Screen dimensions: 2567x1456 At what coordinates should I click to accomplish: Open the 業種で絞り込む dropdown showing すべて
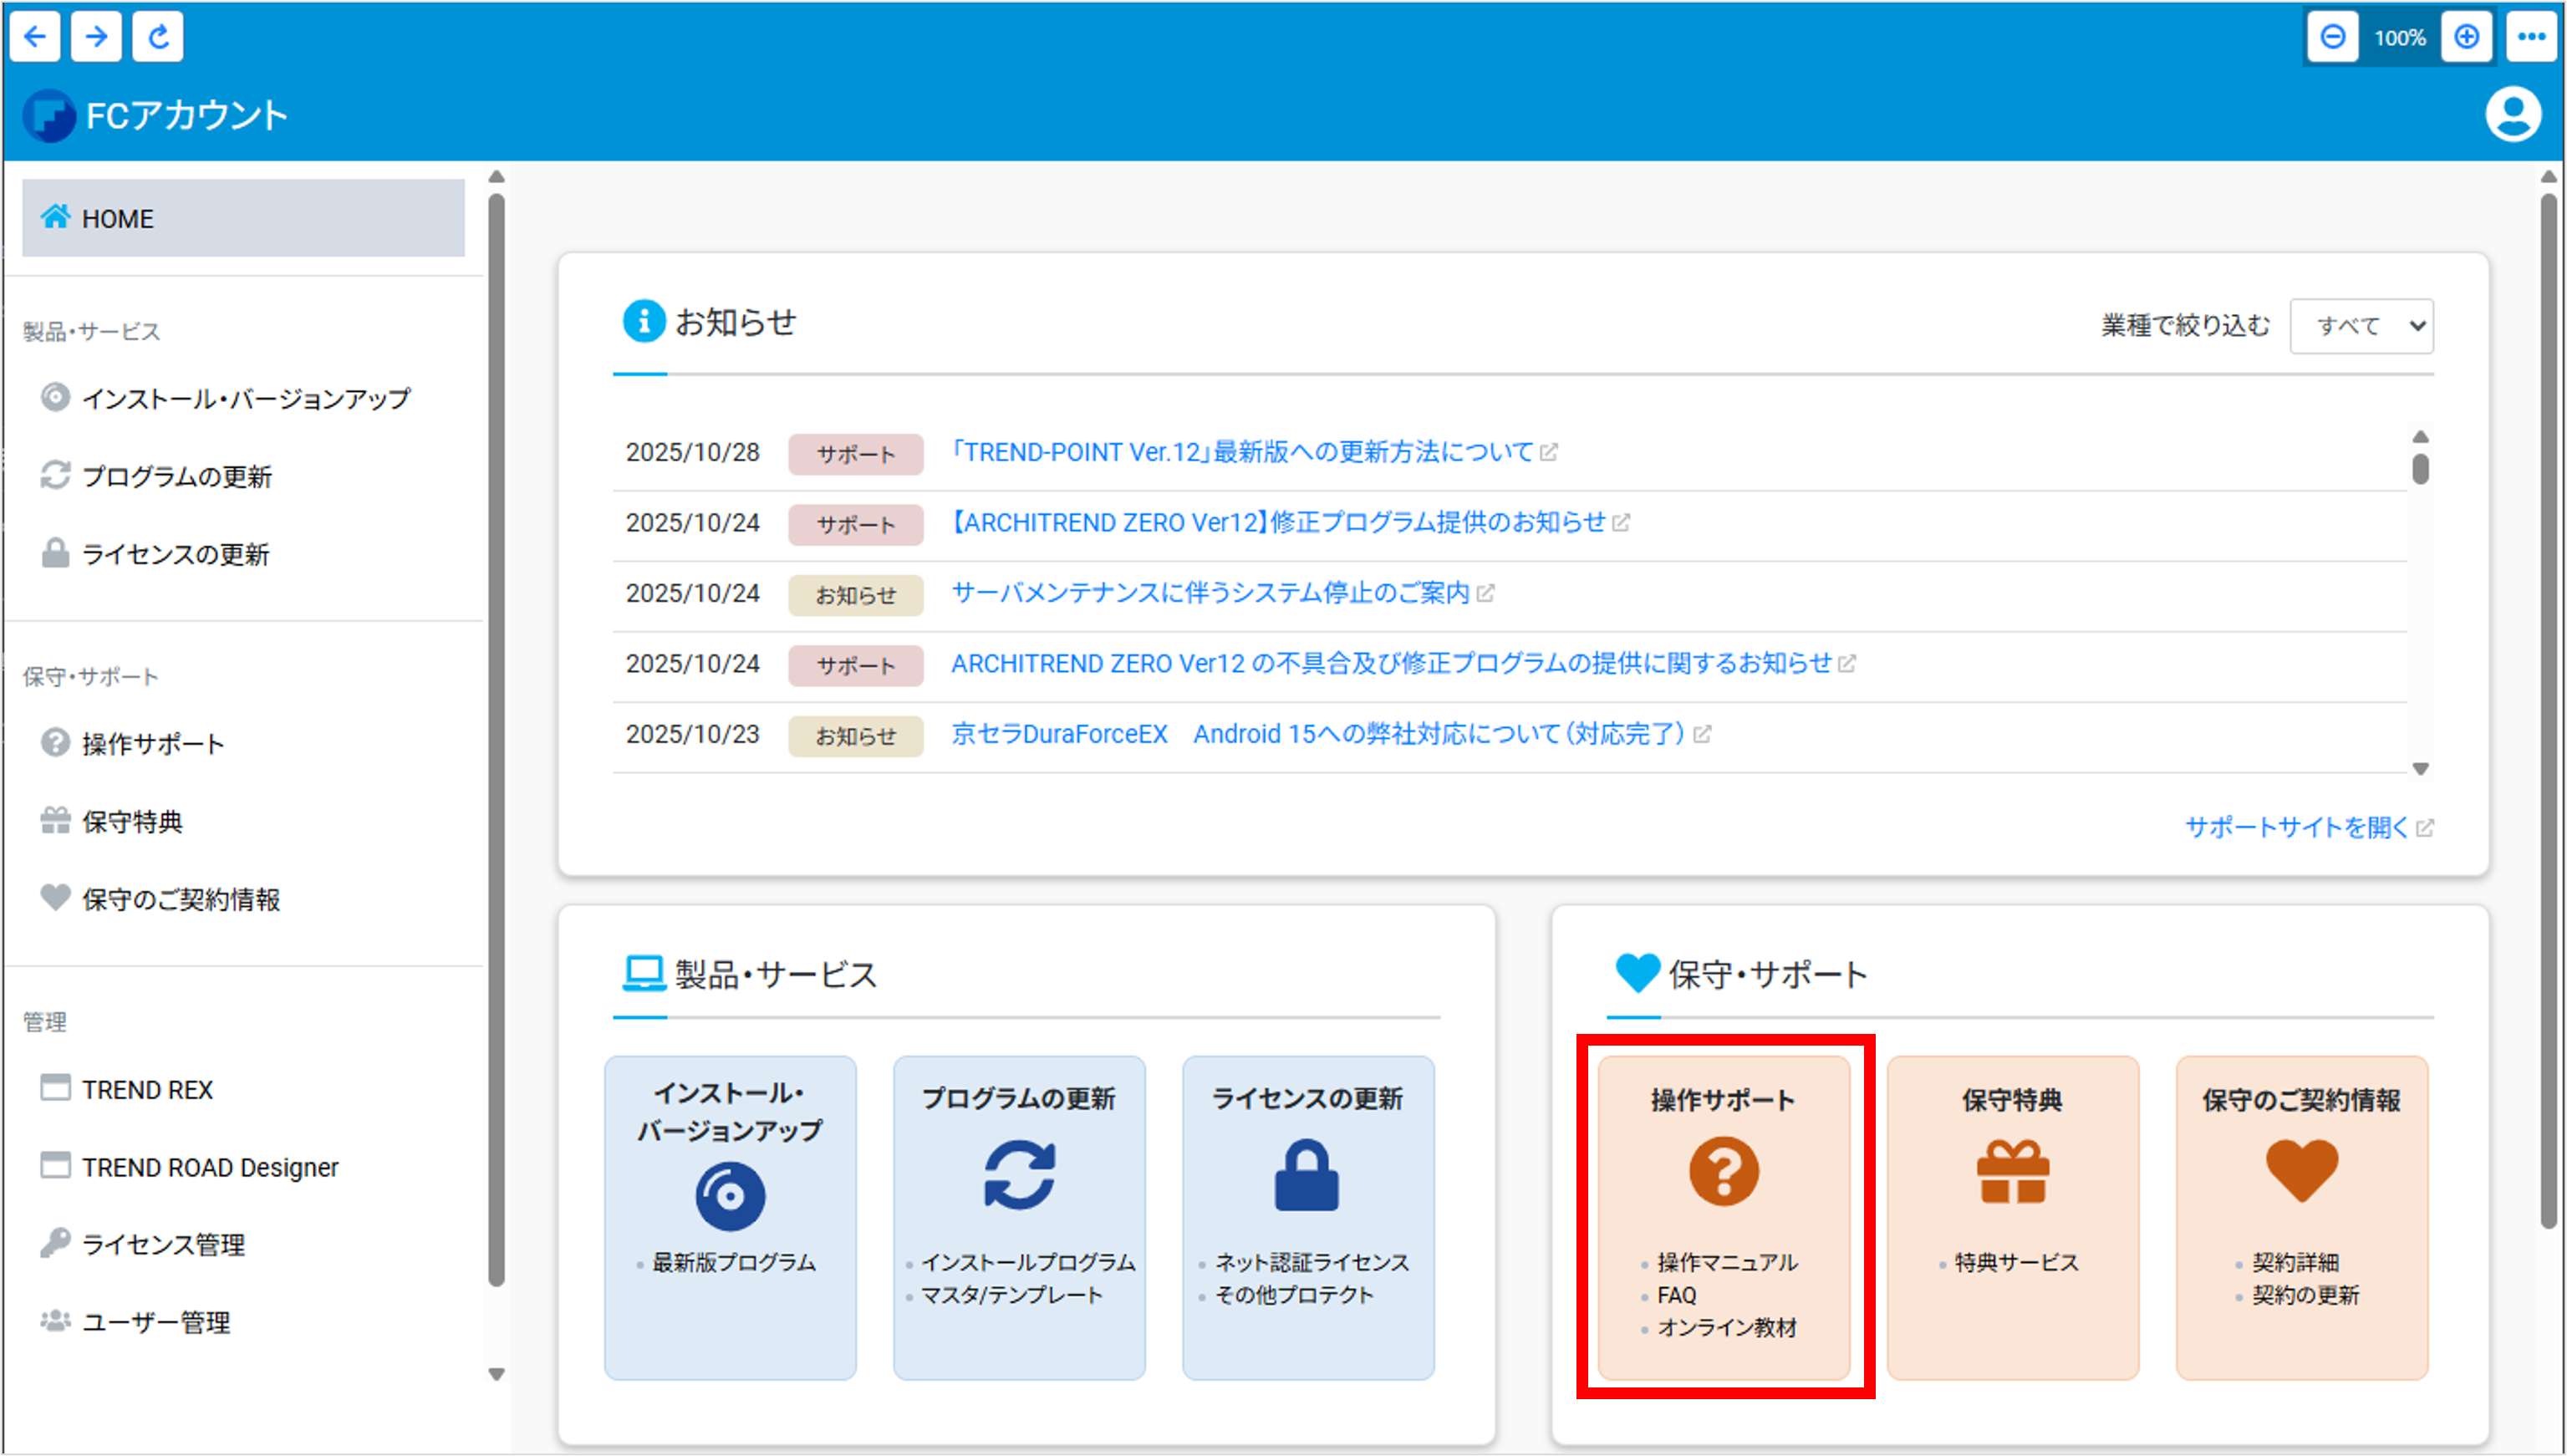[x=2361, y=326]
